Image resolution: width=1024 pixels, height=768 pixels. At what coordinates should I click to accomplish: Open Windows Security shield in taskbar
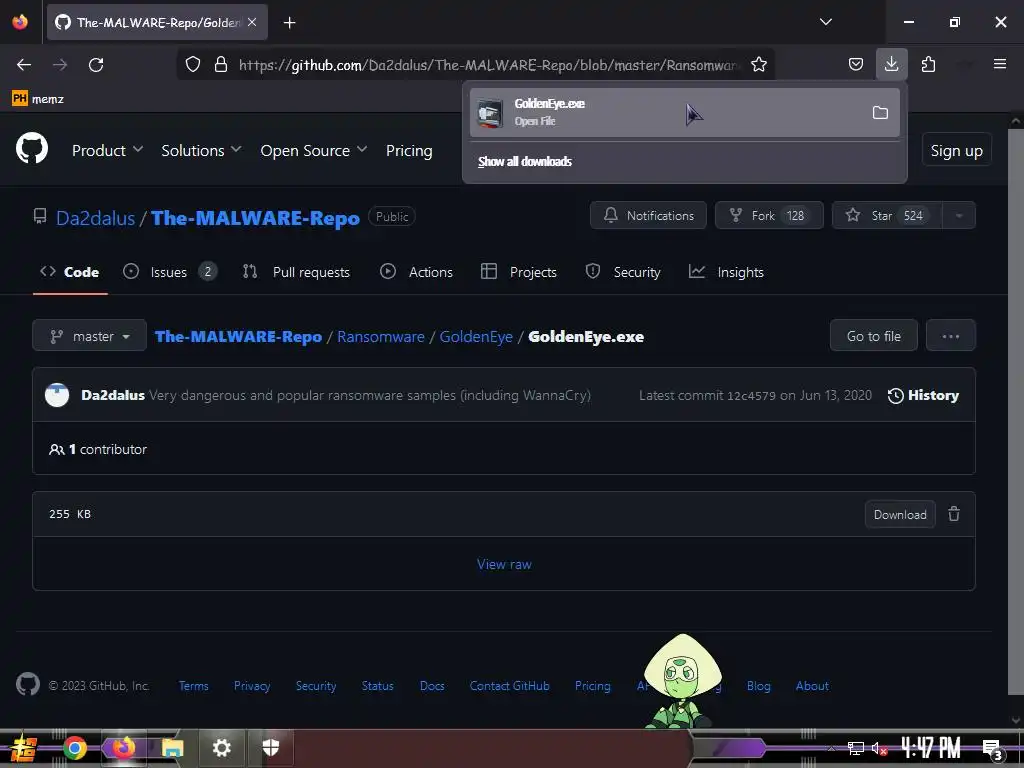tap(270, 748)
